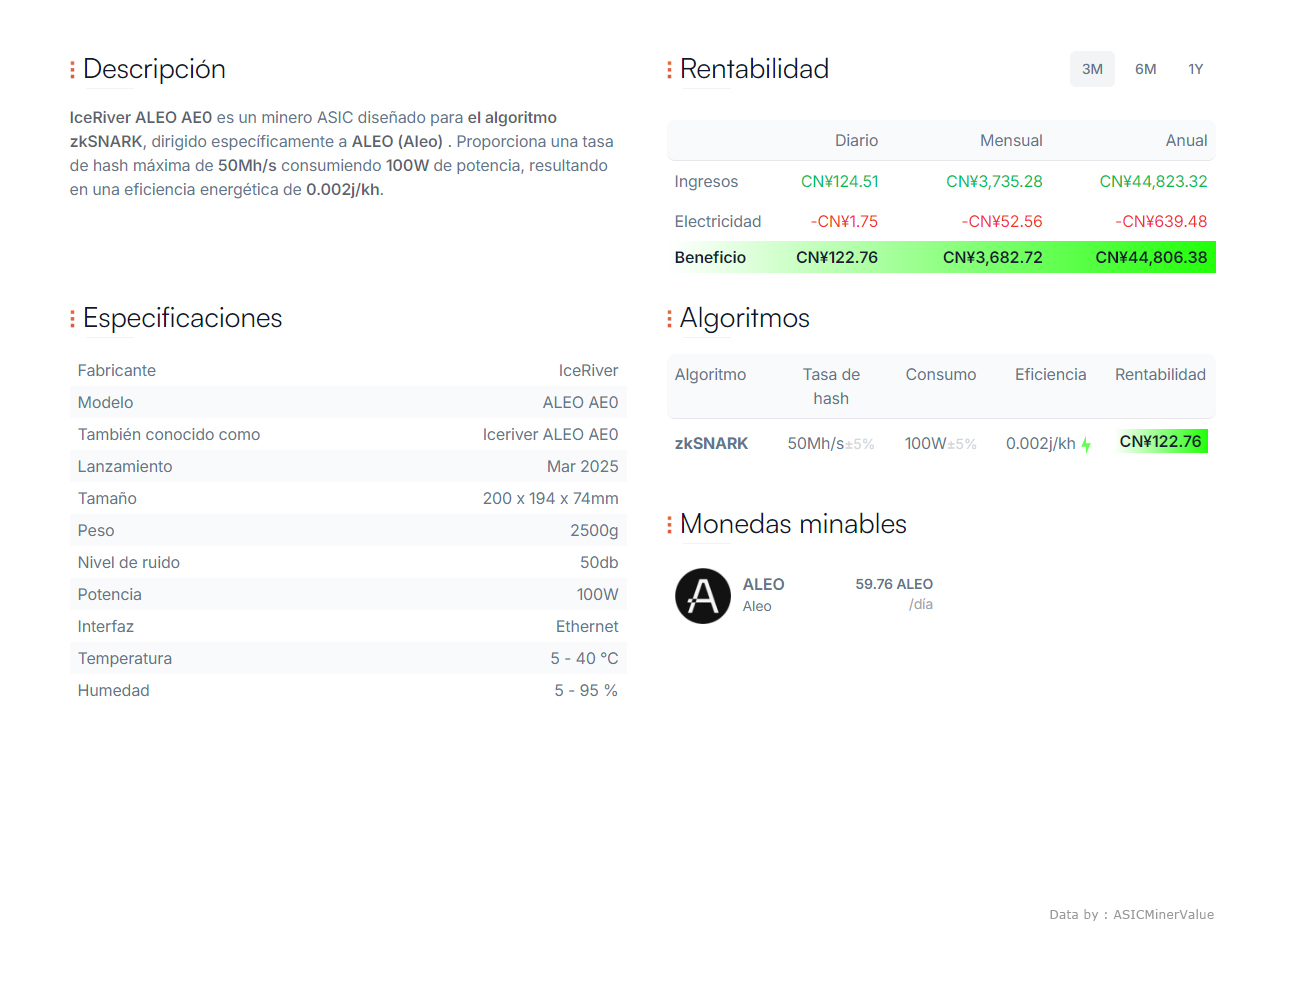Click the Temperatura value 5 - 40 °C
The width and height of the screenshot is (1296, 1003).
584,658
